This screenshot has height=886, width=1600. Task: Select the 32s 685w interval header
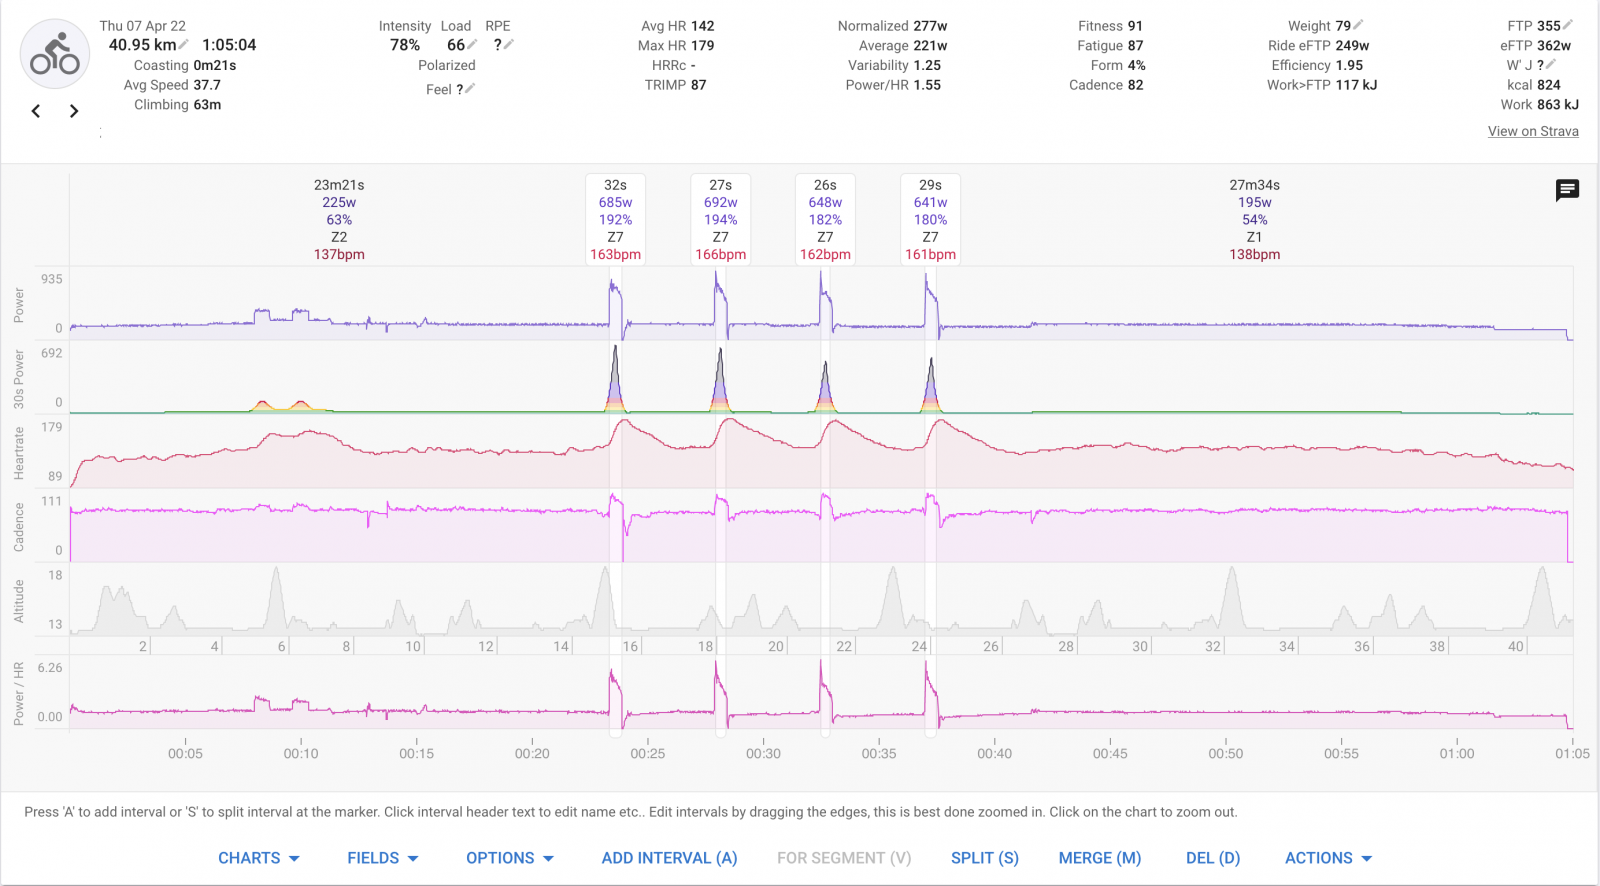point(615,219)
